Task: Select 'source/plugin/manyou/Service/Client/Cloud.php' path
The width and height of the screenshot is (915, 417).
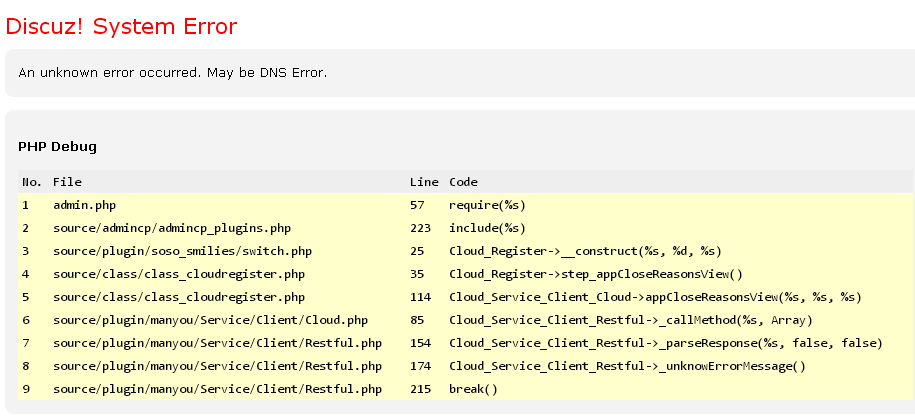Action: (x=210, y=320)
